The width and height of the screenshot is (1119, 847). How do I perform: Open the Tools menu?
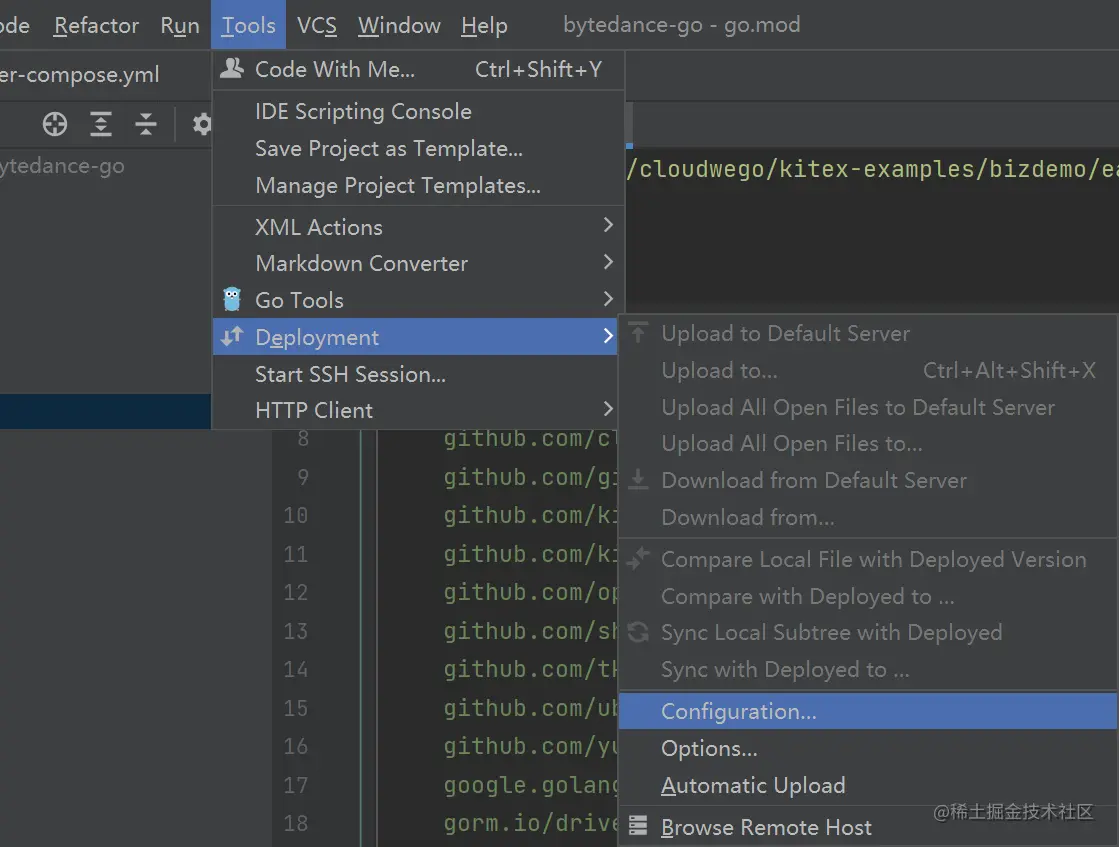coord(248,25)
